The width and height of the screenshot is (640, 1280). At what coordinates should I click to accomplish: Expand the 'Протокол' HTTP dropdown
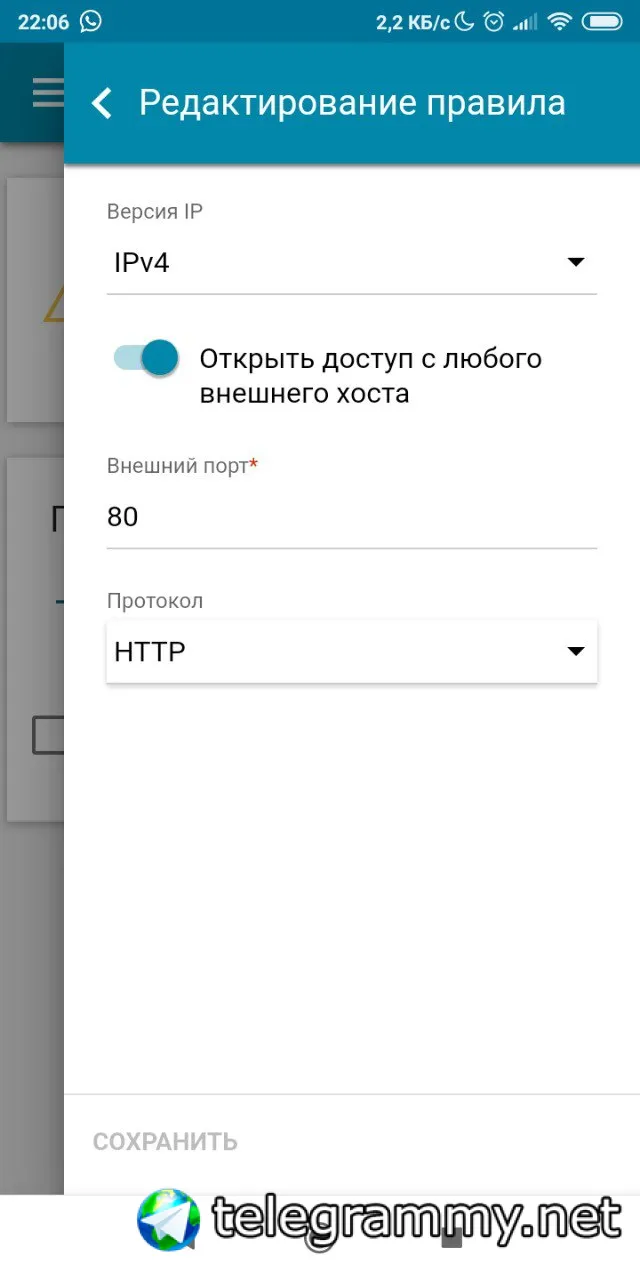click(351, 652)
